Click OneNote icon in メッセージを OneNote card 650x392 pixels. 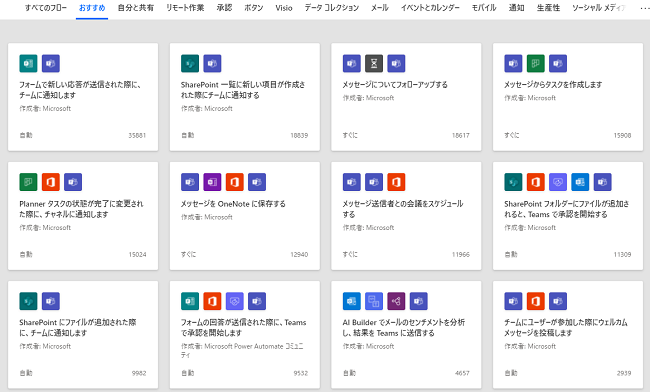point(212,182)
